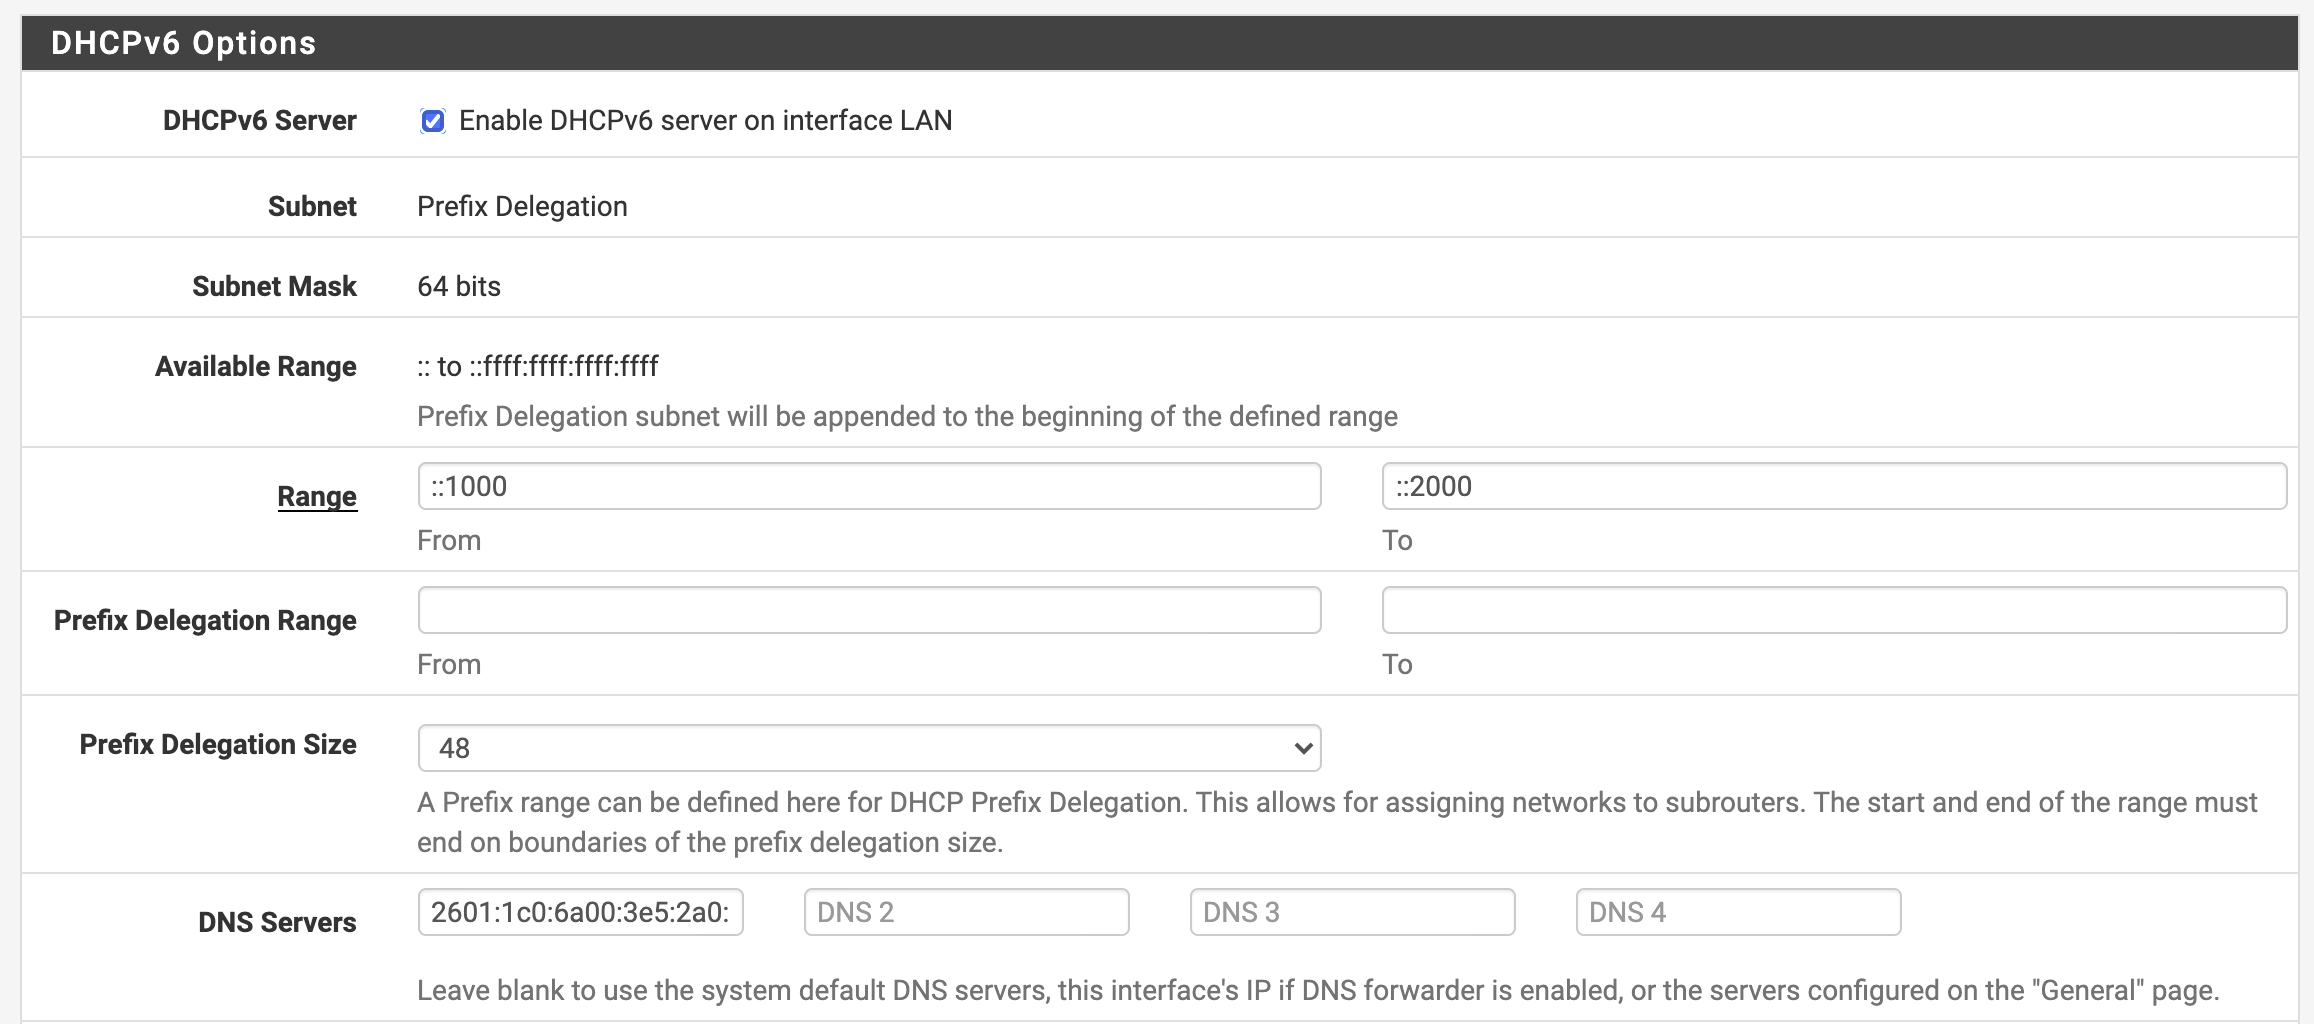
Task: Open the Prefix Delegation Size dropdown
Action: [x=869, y=748]
